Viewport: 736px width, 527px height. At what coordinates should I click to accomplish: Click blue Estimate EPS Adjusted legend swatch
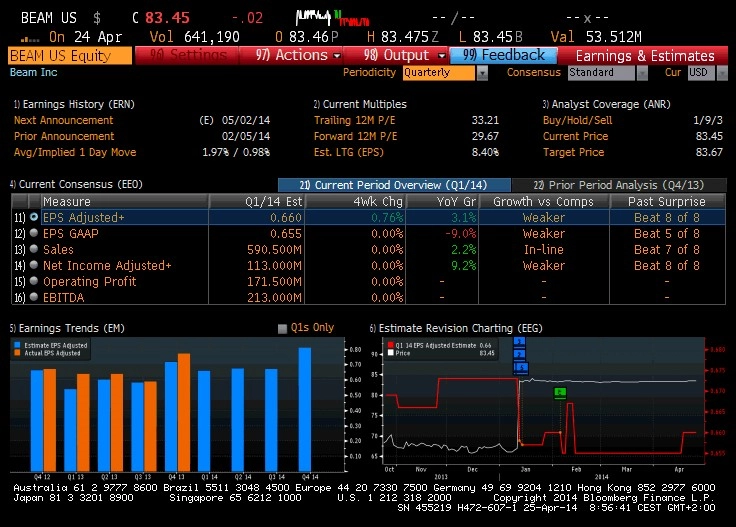click(x=17, y=345)
